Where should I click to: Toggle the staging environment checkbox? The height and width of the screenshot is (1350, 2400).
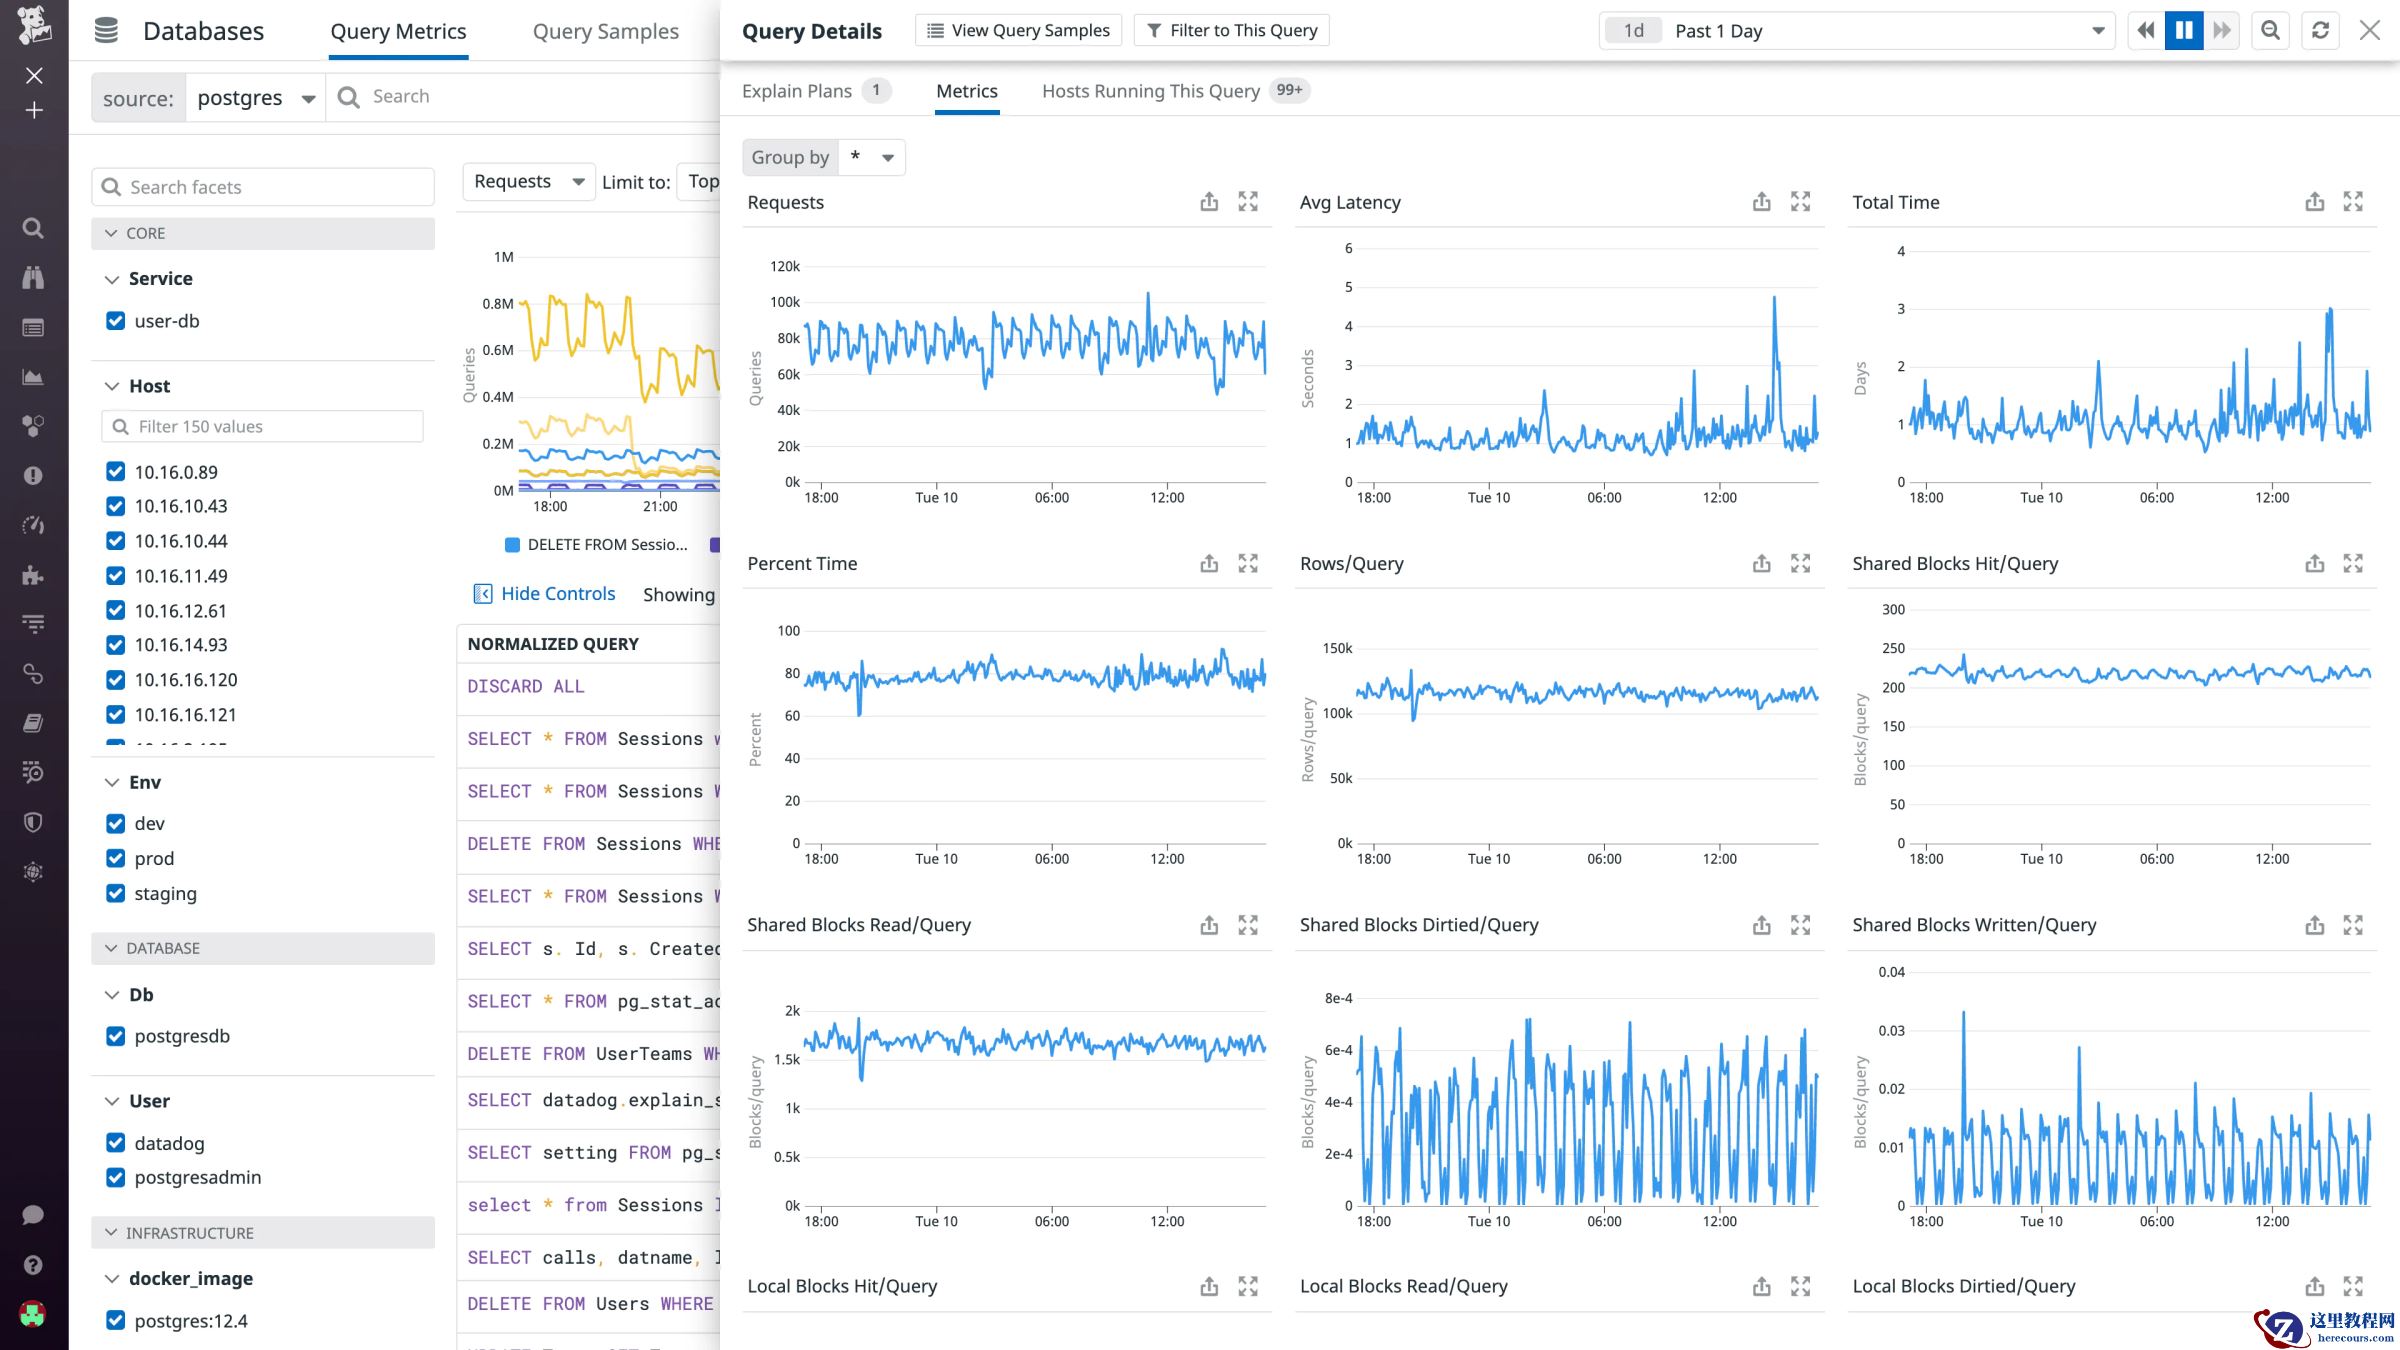click(x=116, y=893)
